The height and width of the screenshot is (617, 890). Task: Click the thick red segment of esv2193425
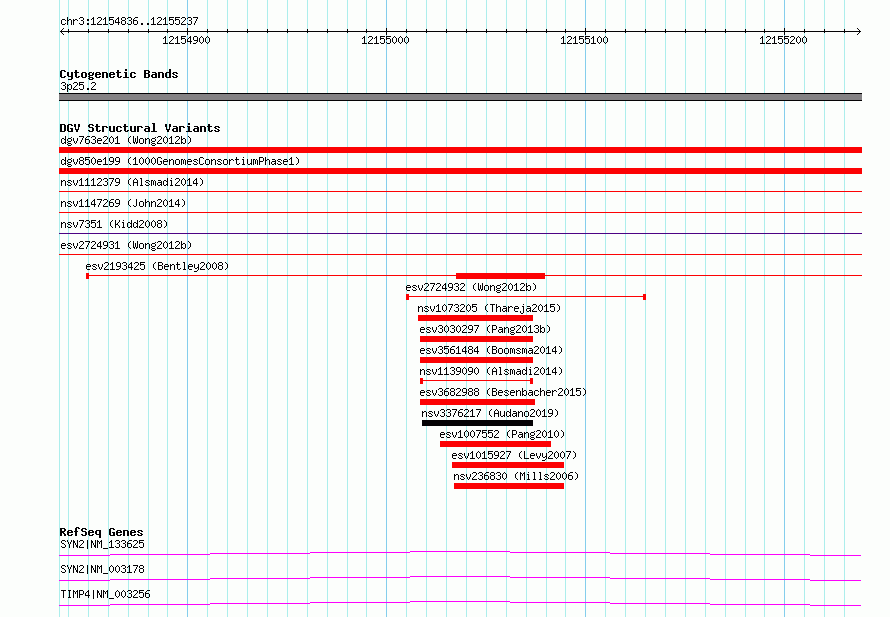coord(501,276)
